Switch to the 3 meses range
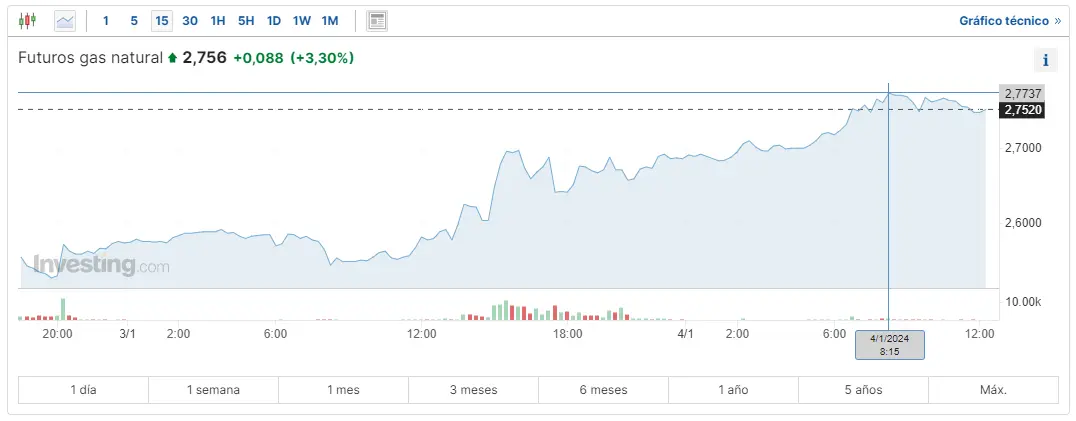This screenshot has height=421, width=1076. [473, 390]
